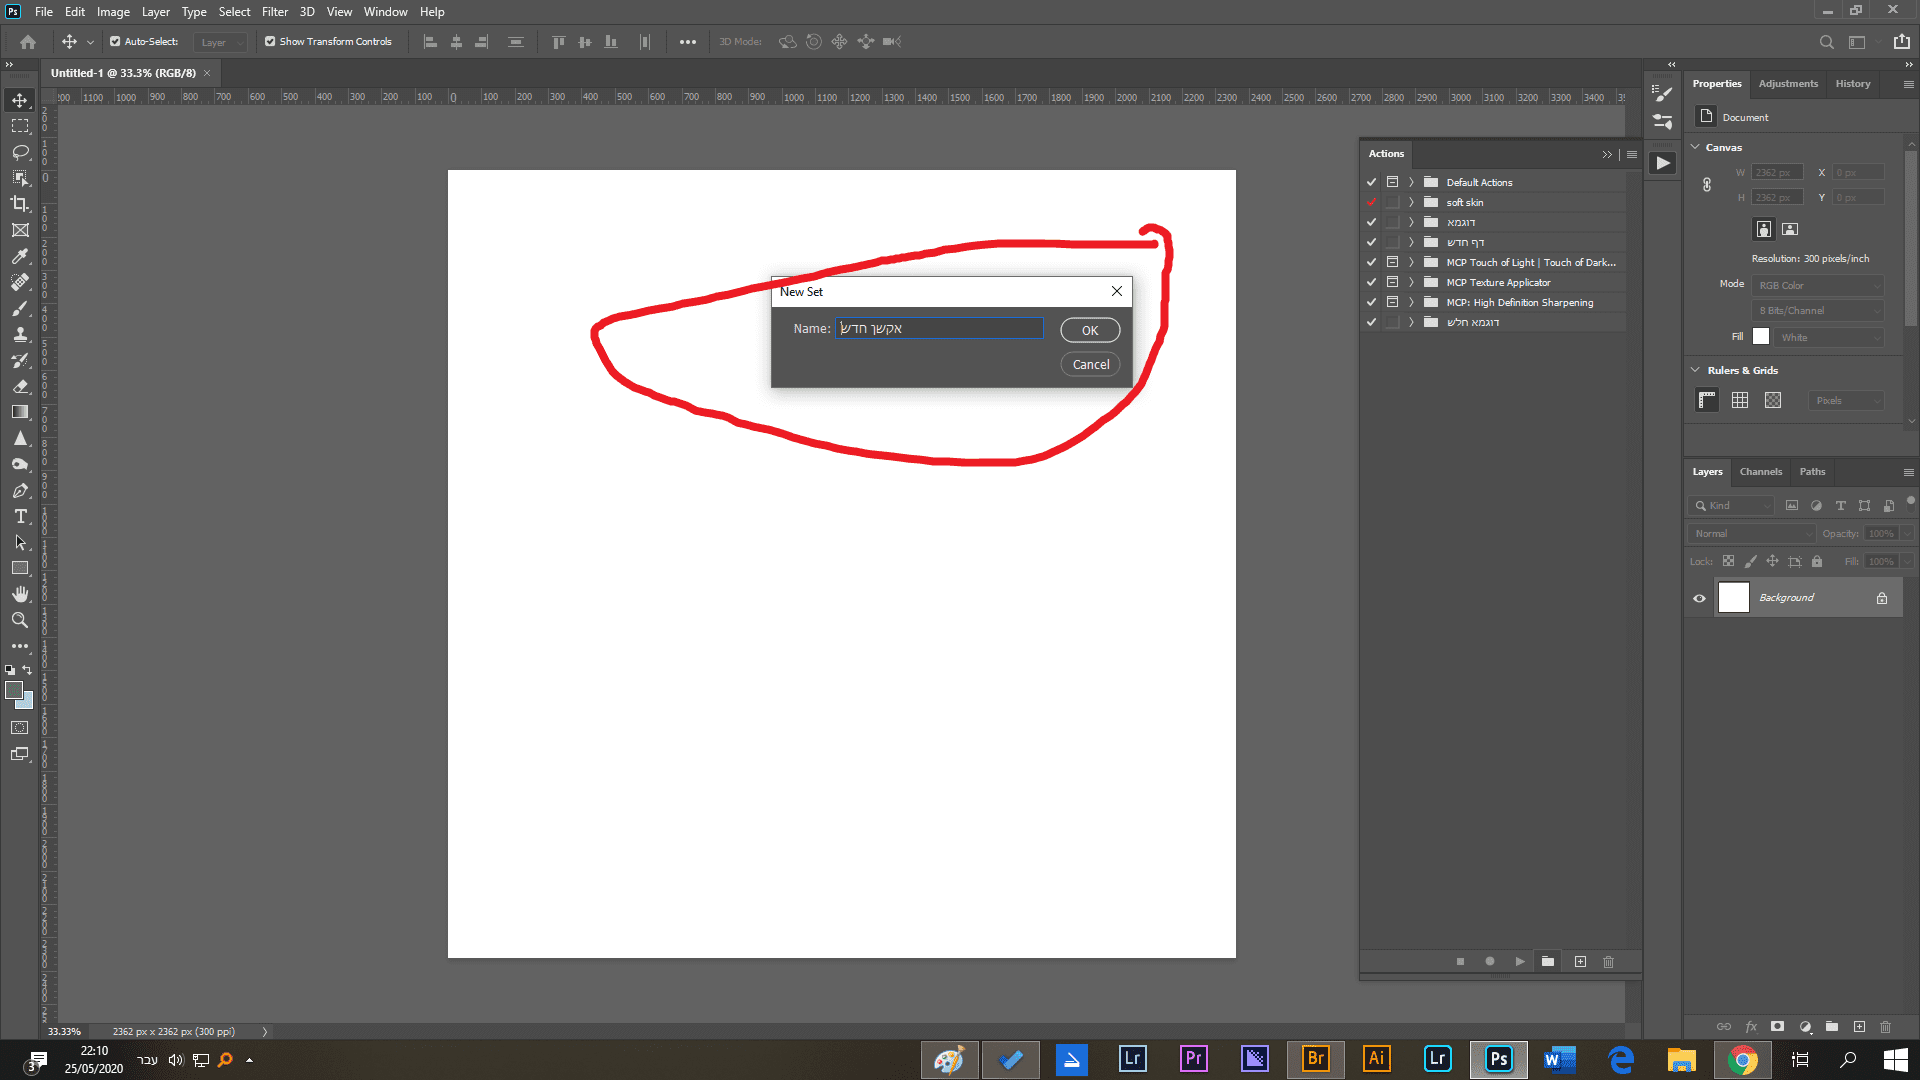Select the Crop tool
Image resolution: width=1920 pixels, height=1080 pixels.
20,204
